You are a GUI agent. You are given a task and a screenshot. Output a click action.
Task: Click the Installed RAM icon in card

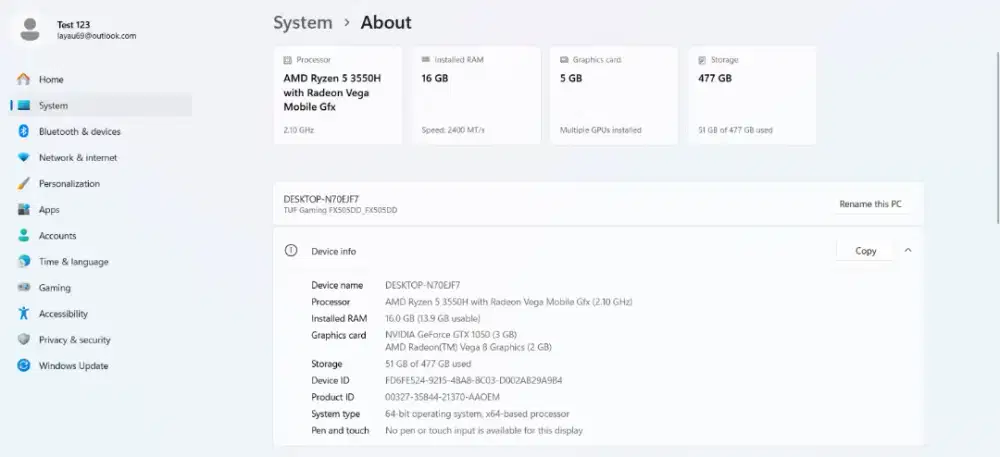click(x=425, y=59)
